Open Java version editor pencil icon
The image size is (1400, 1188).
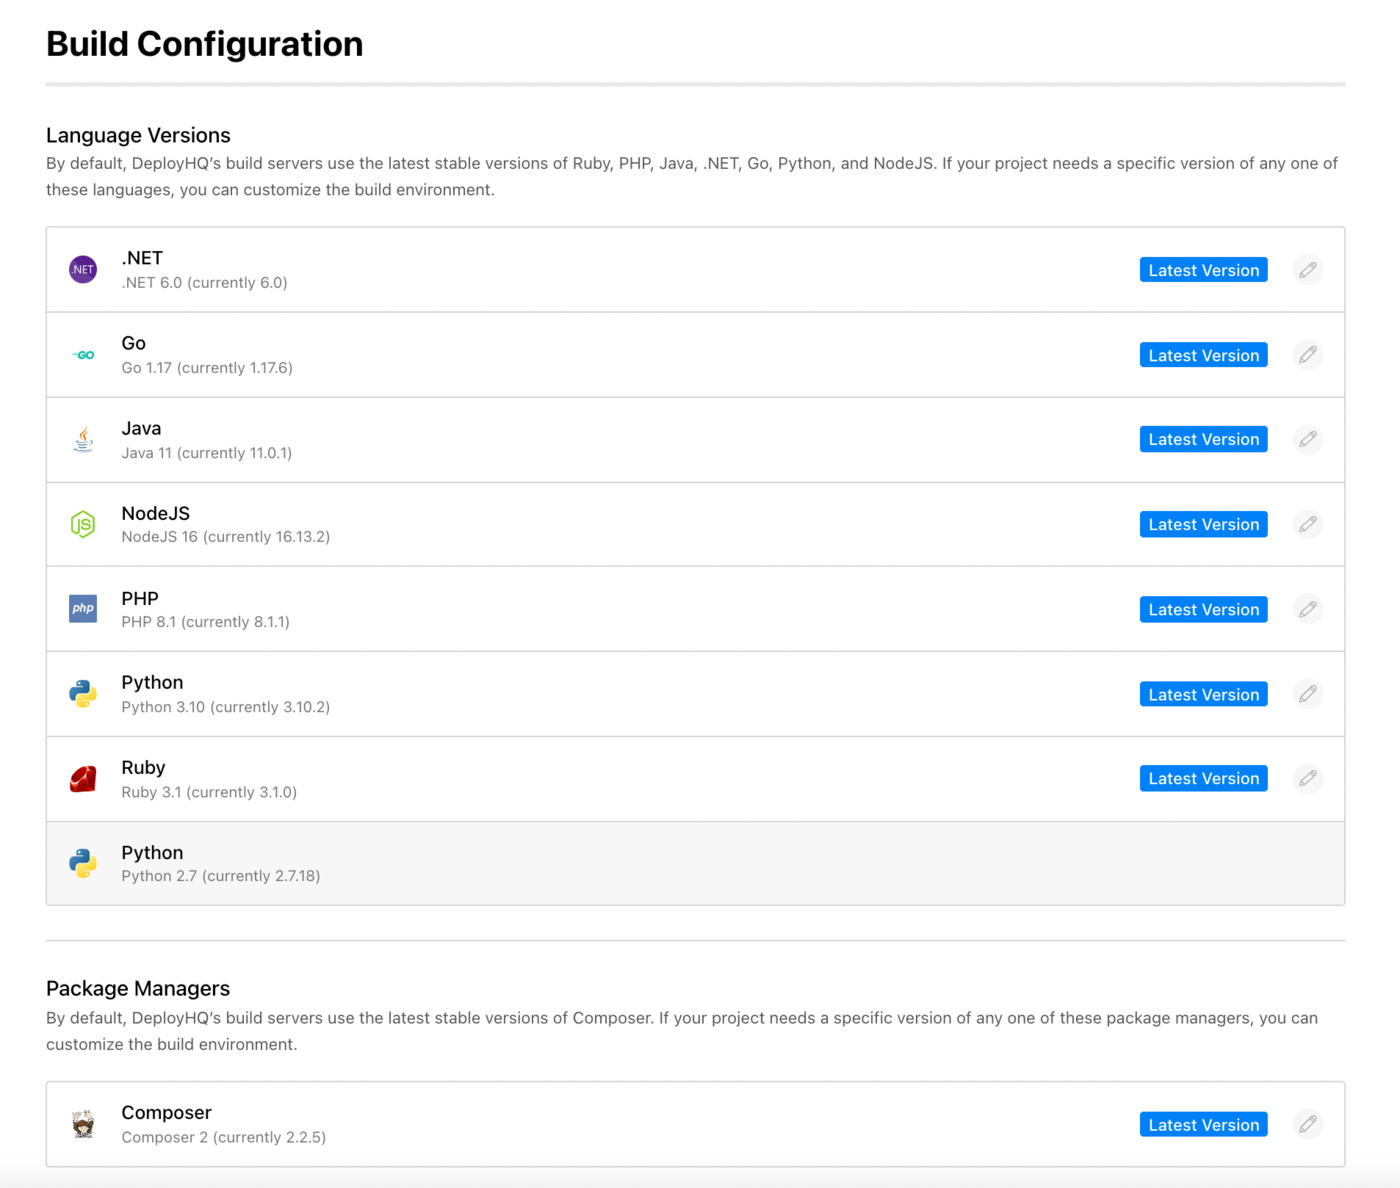(1308, 439)
